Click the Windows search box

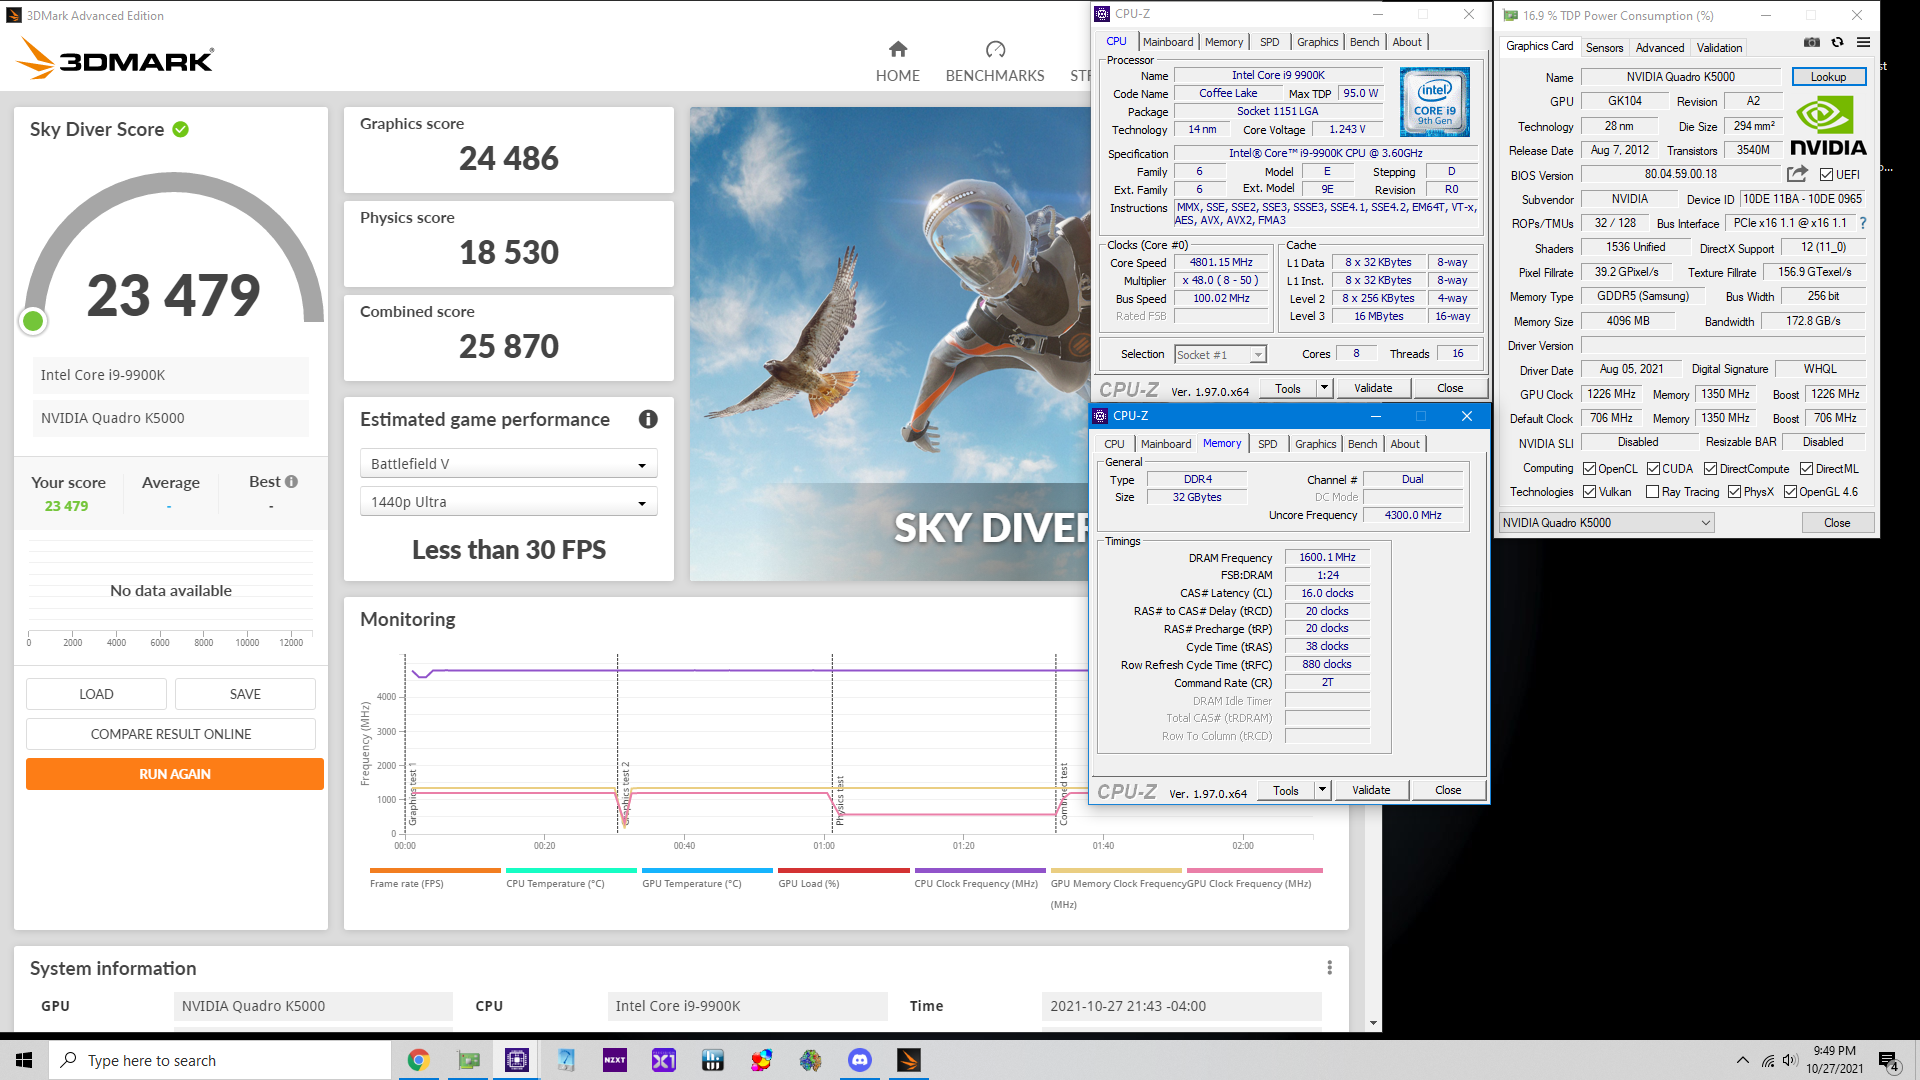(220, 1060)
